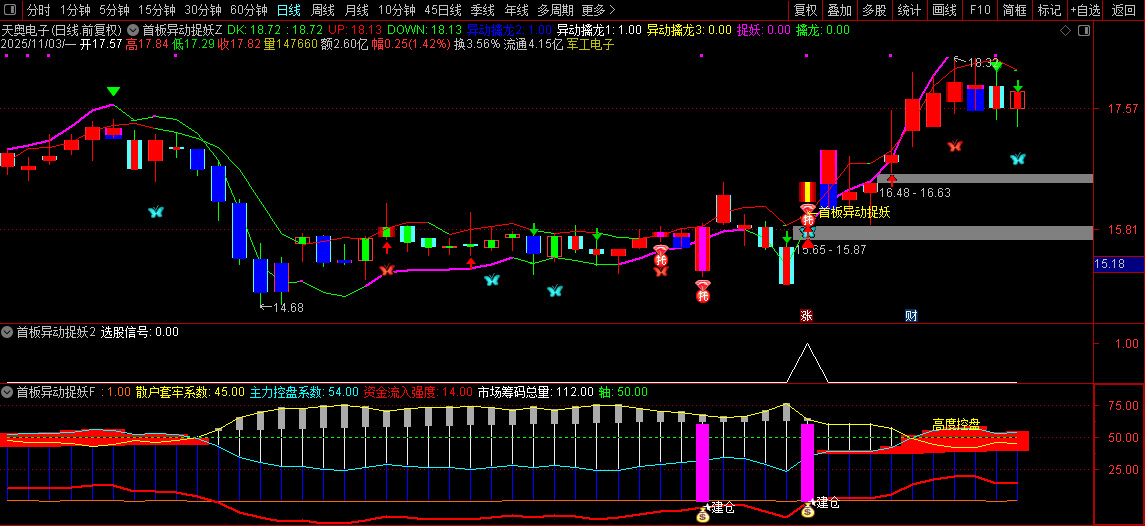Click the red butterfly below the 17.57 line
Screen dimensions: 1145x526
pyautogui.click(x=954, y=146)
